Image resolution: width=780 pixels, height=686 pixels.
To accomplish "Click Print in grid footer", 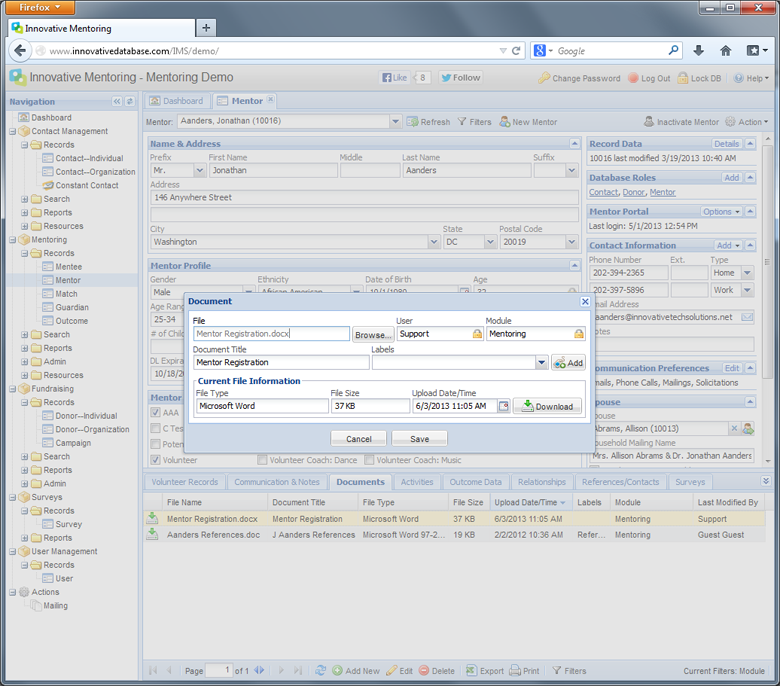I will point(524,671).
